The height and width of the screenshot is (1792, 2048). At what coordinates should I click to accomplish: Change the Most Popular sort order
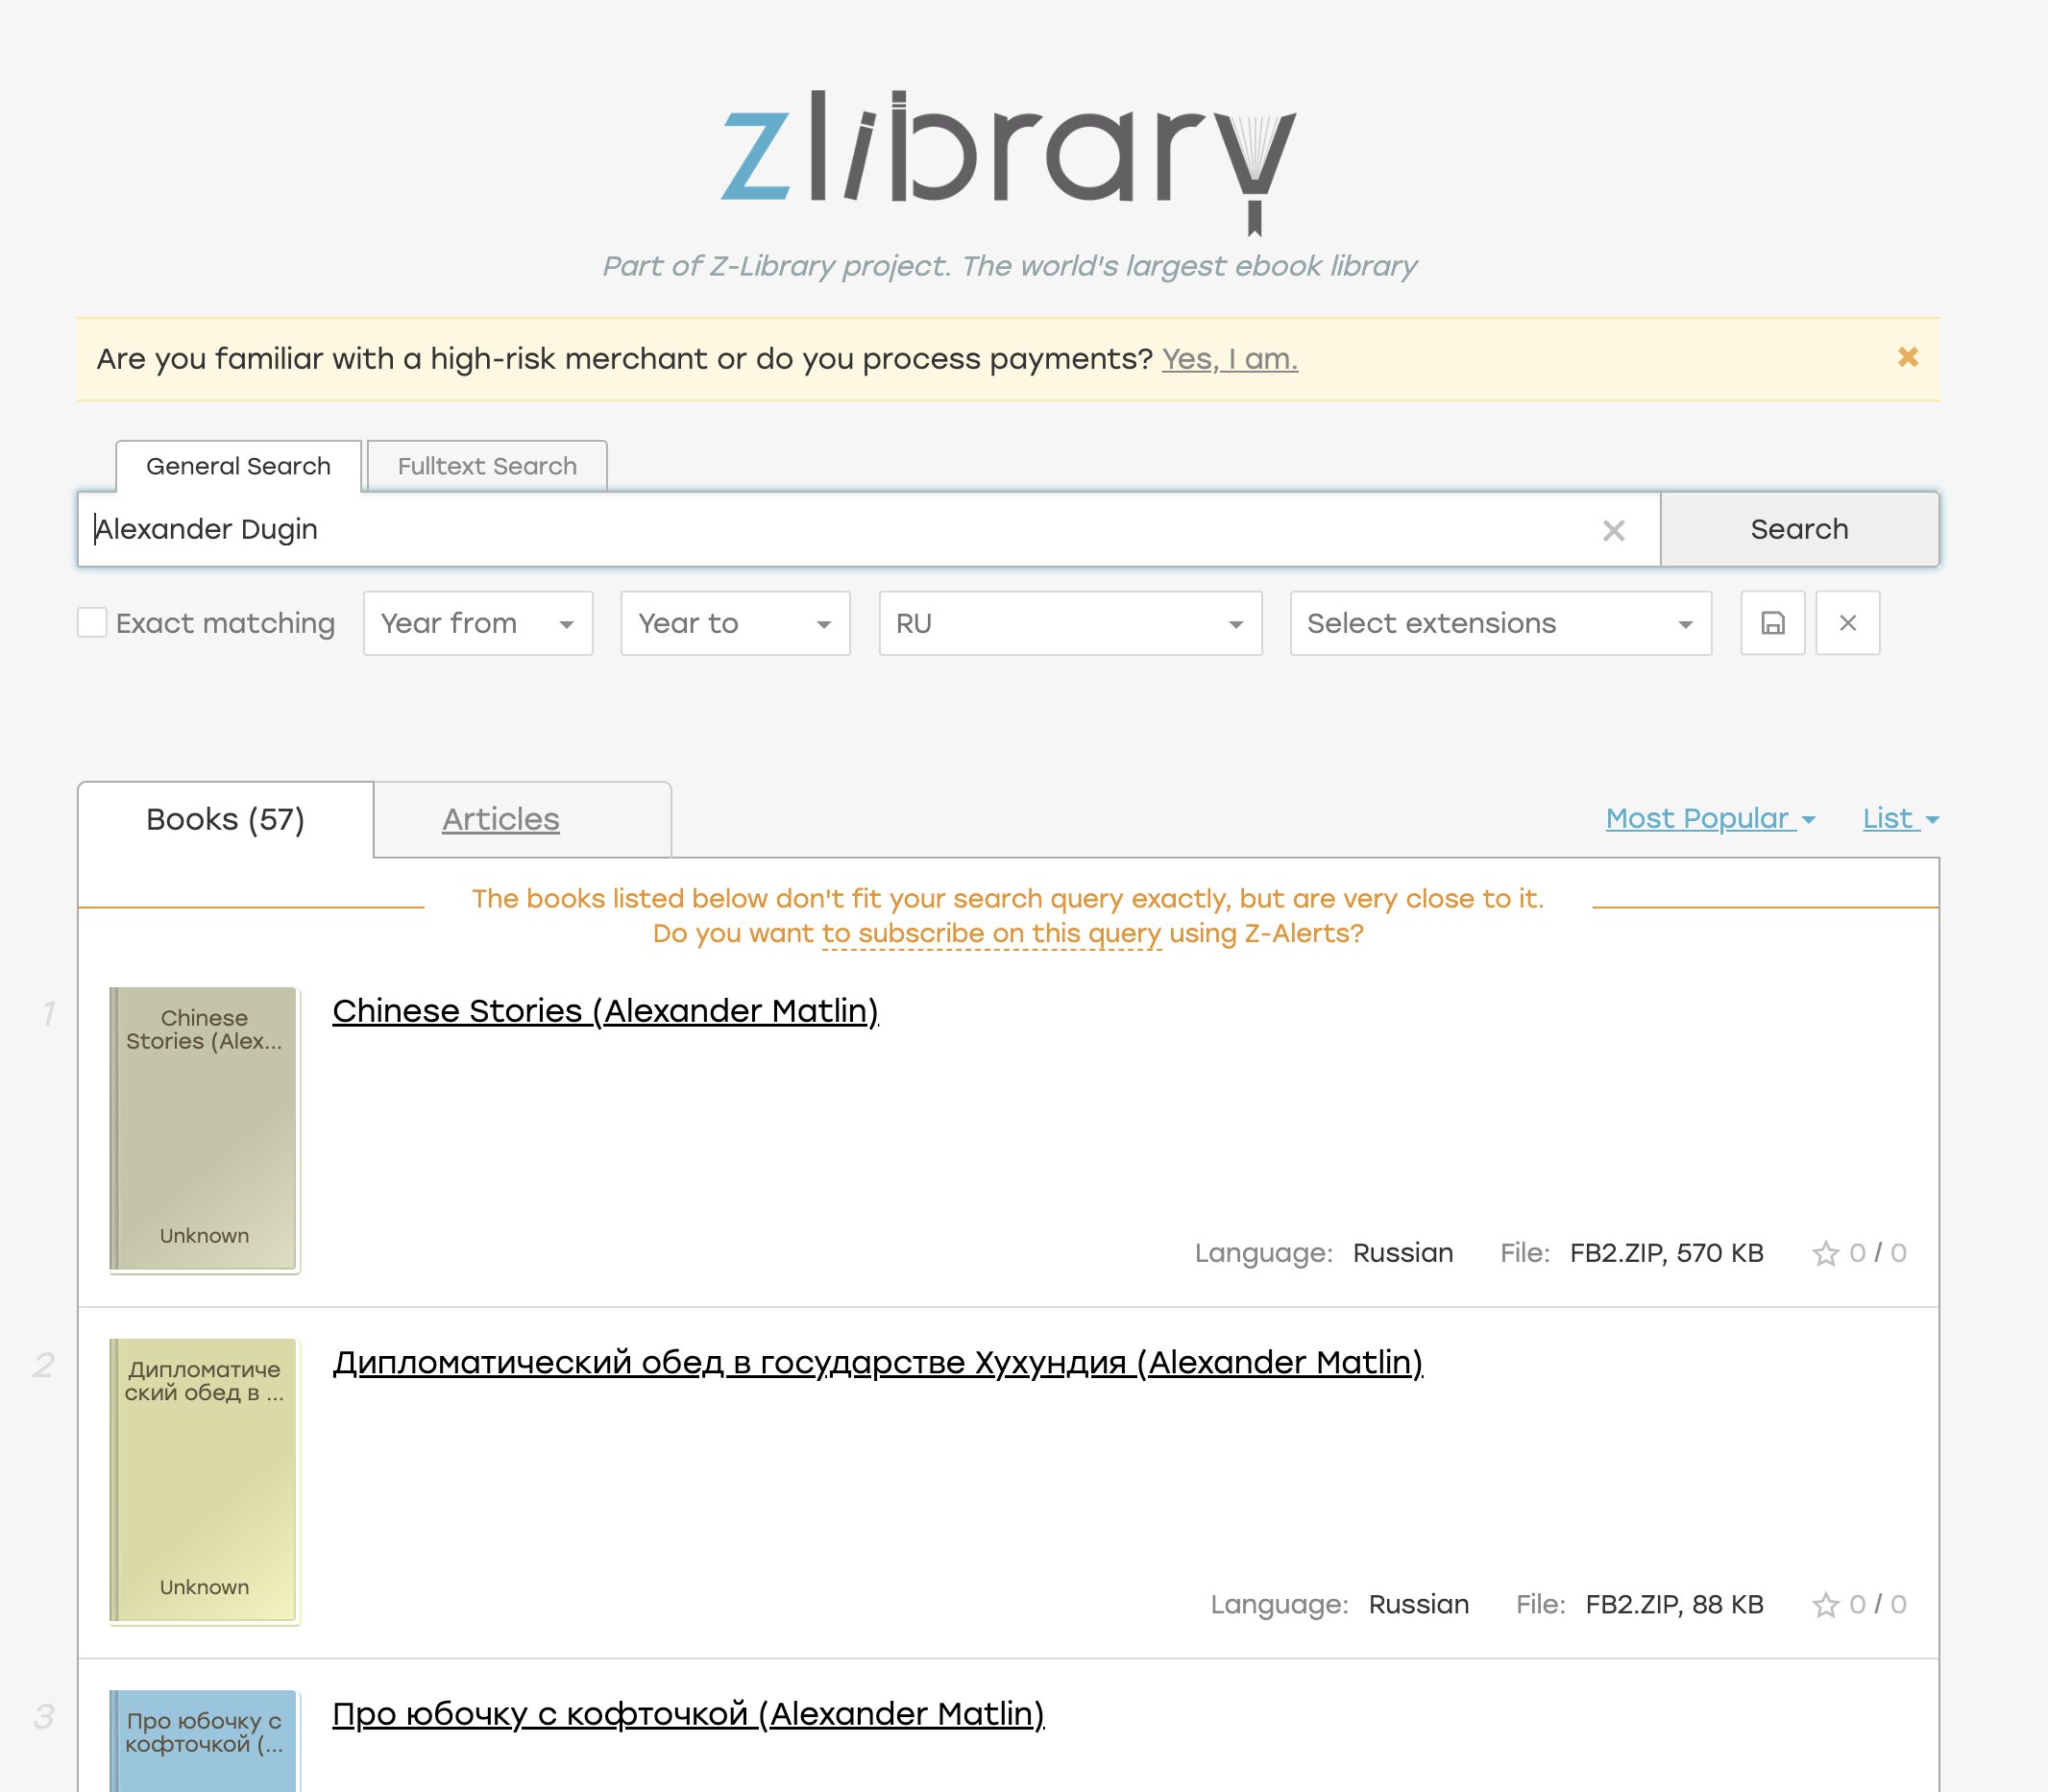[1709, 818]
